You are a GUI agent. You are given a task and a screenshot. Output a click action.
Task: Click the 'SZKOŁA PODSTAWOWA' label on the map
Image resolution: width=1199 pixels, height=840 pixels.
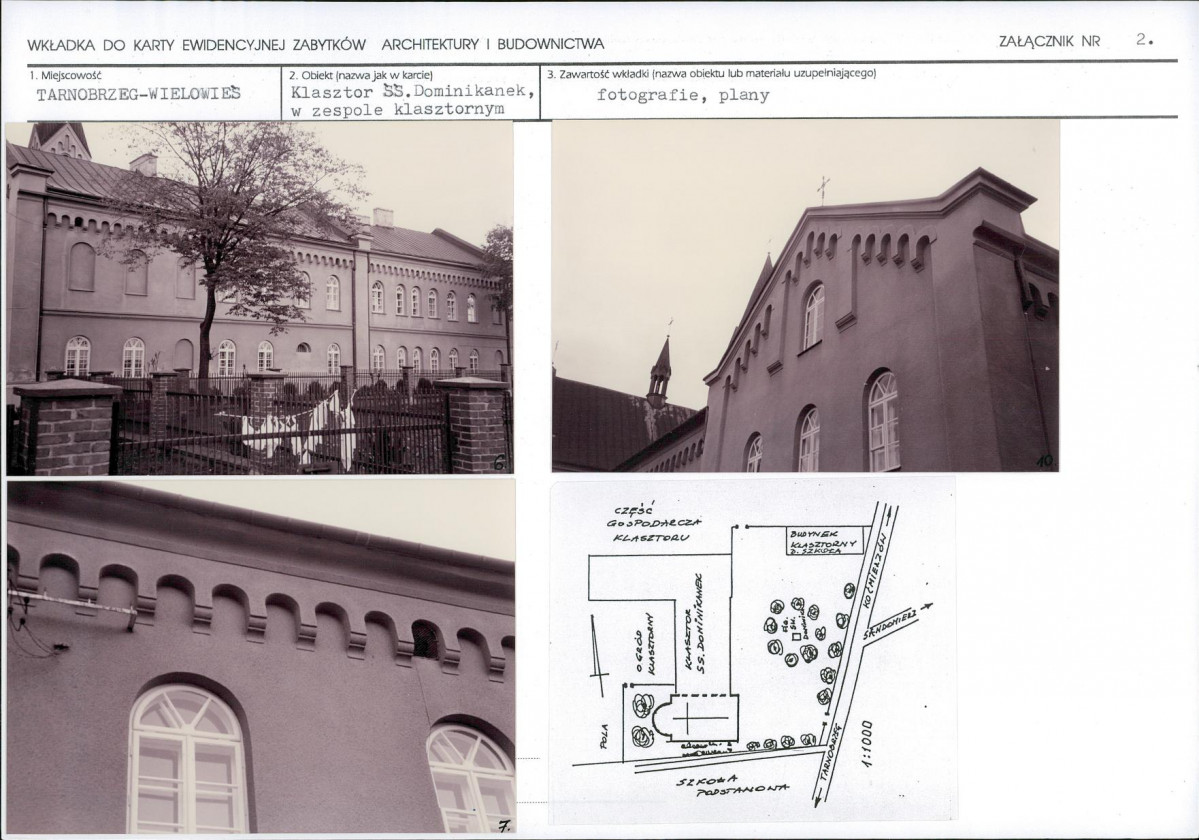coord(731,786)
